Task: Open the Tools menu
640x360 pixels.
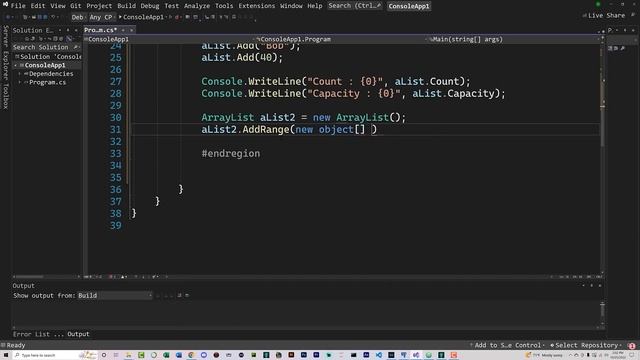Action: point(224,6)
